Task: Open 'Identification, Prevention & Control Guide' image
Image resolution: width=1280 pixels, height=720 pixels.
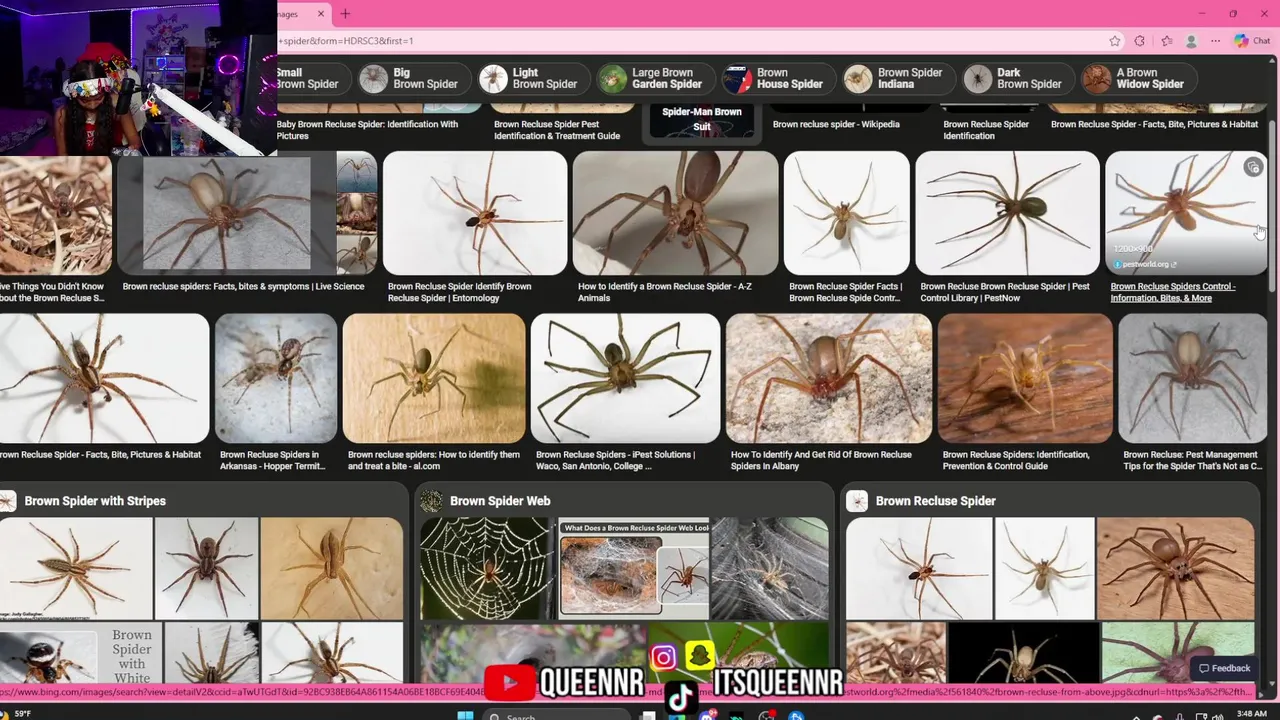Action: click(1025, 378)
